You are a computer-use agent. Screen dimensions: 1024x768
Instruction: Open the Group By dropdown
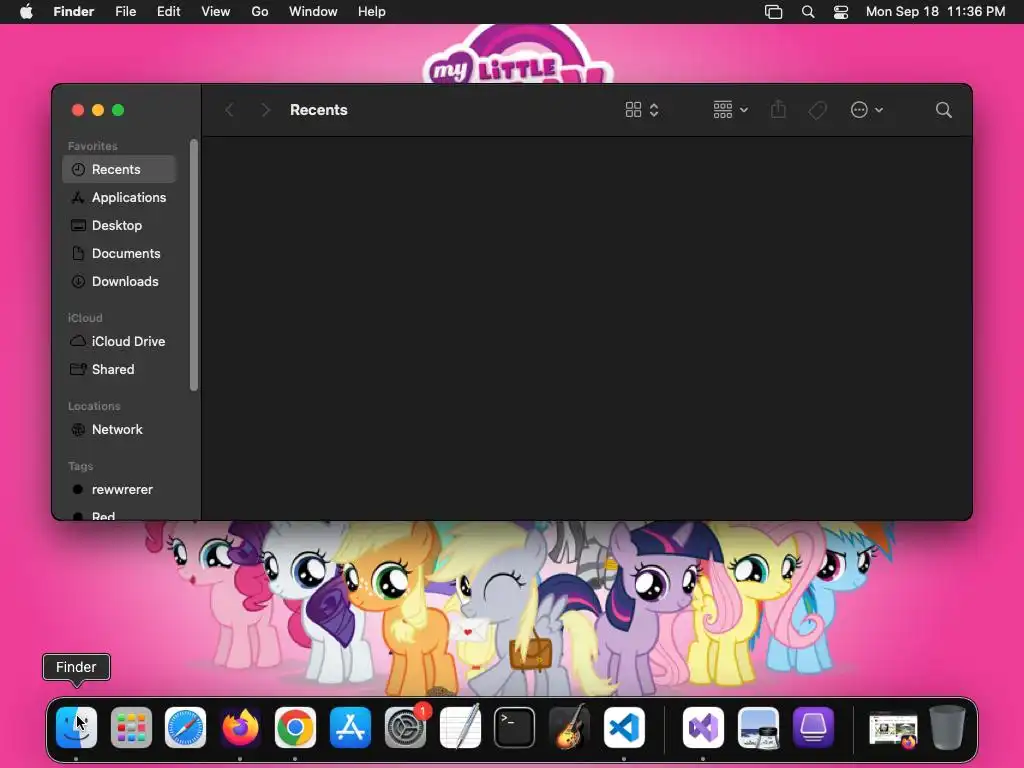(x=730, y=110)
